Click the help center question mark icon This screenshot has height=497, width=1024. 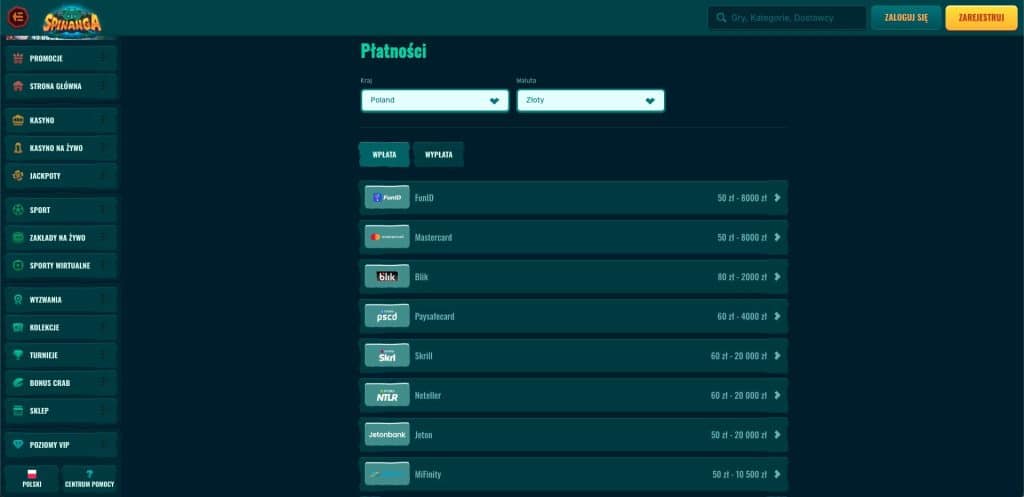coord(89,474)
